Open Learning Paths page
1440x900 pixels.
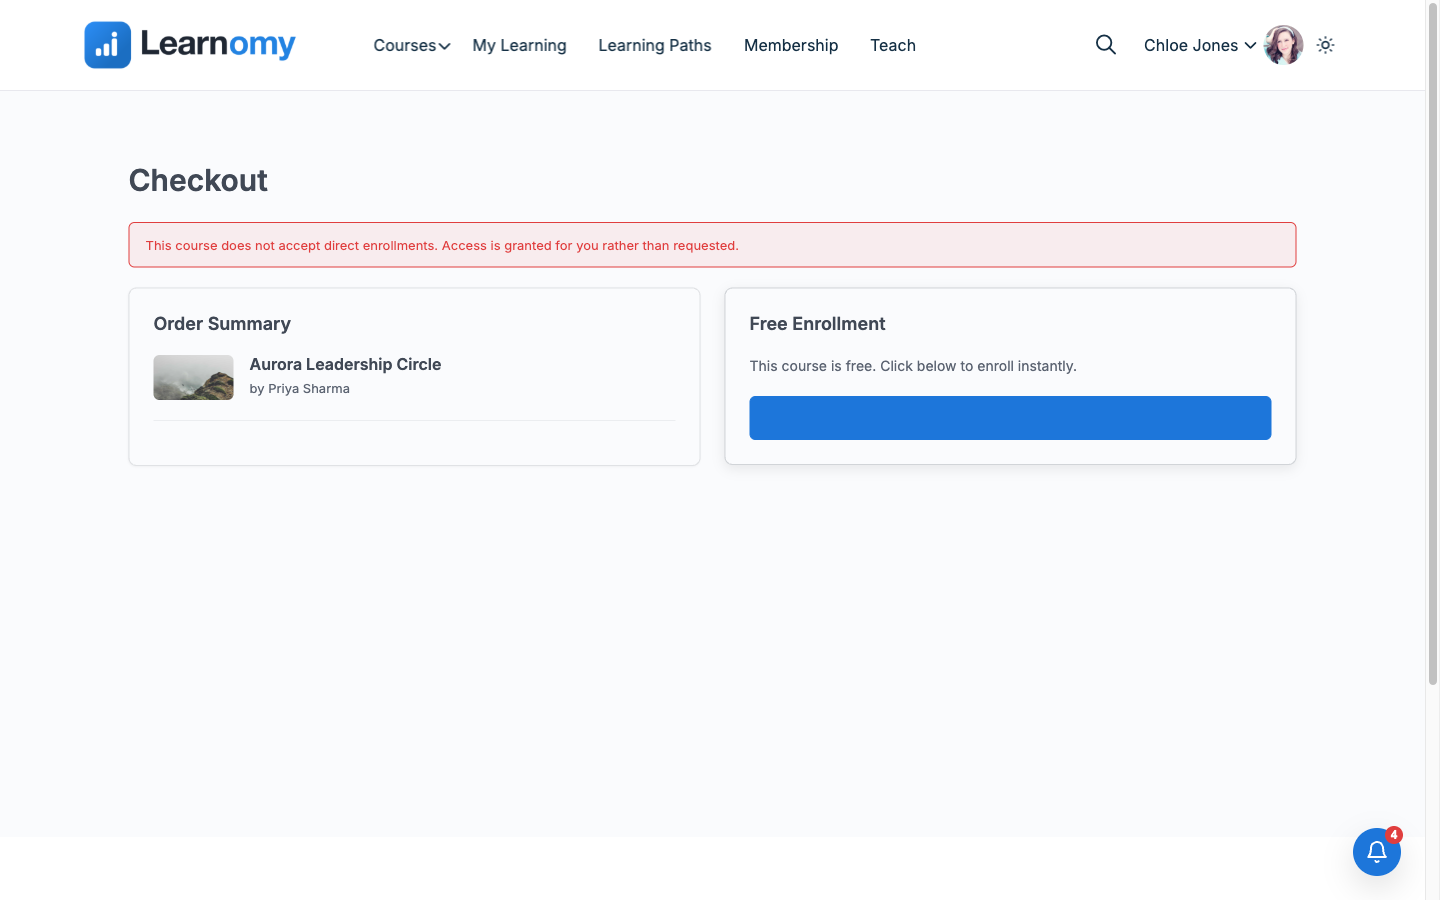[x=655, y=45]
